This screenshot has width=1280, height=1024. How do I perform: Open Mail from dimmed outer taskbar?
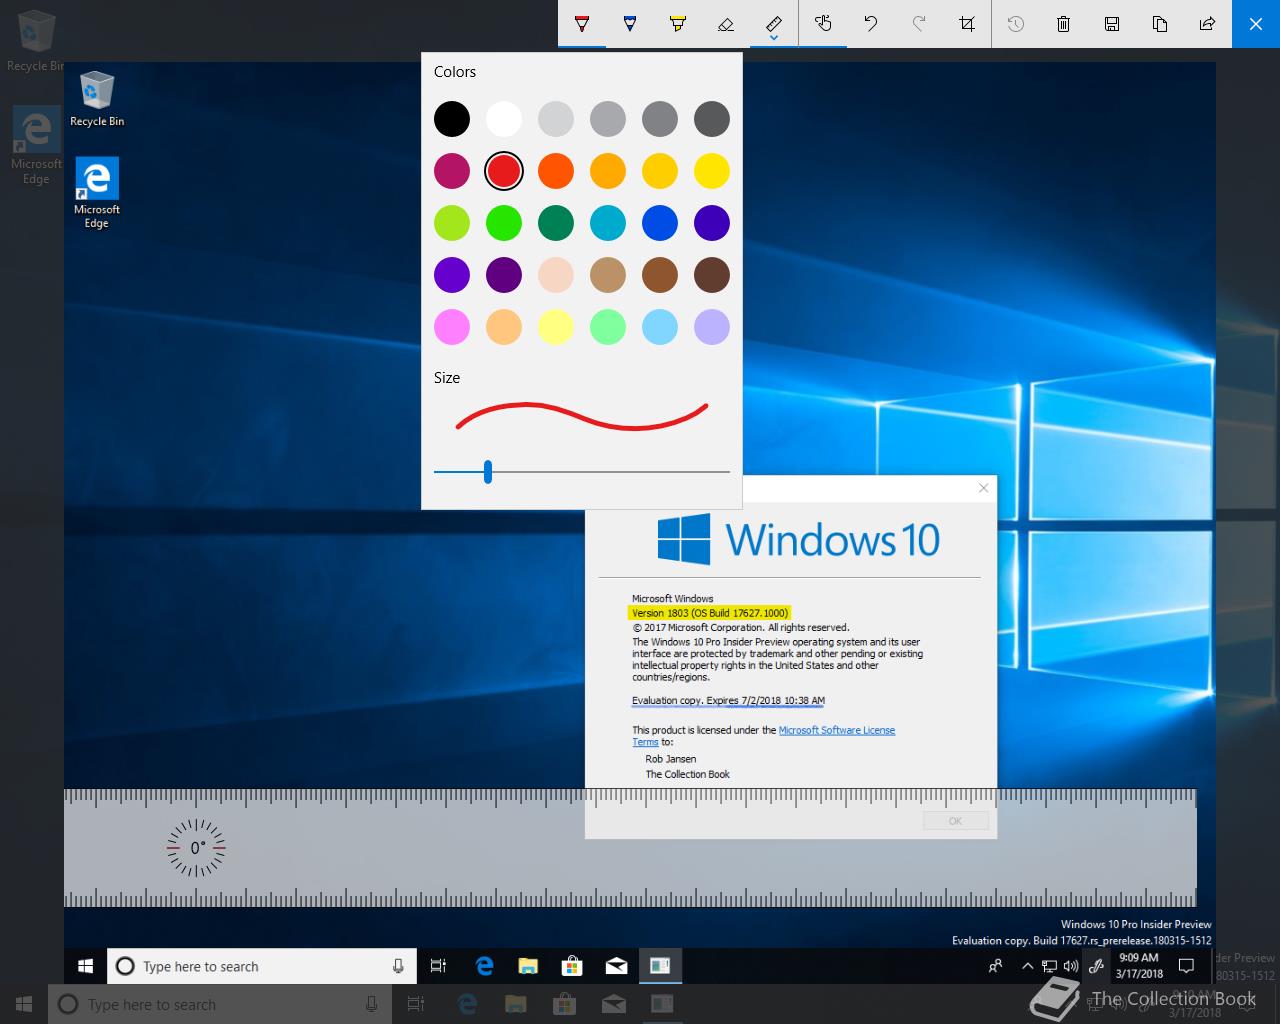613,1004
